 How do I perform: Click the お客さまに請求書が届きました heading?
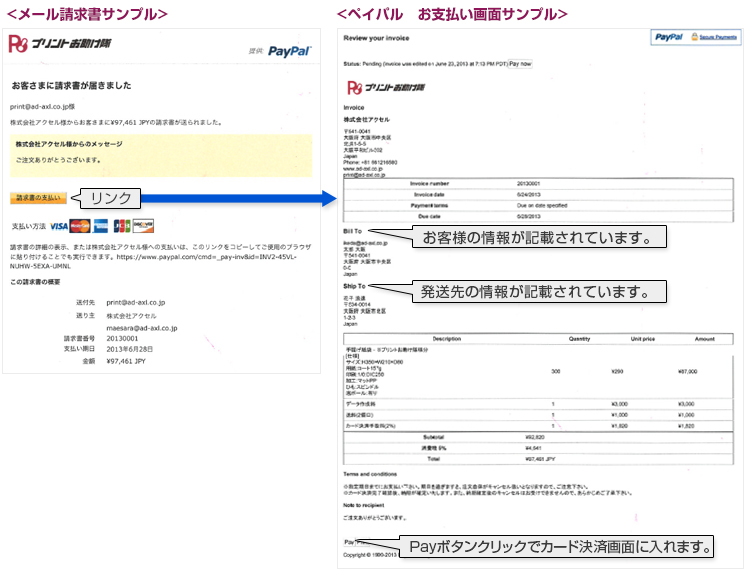click(71, 86)
